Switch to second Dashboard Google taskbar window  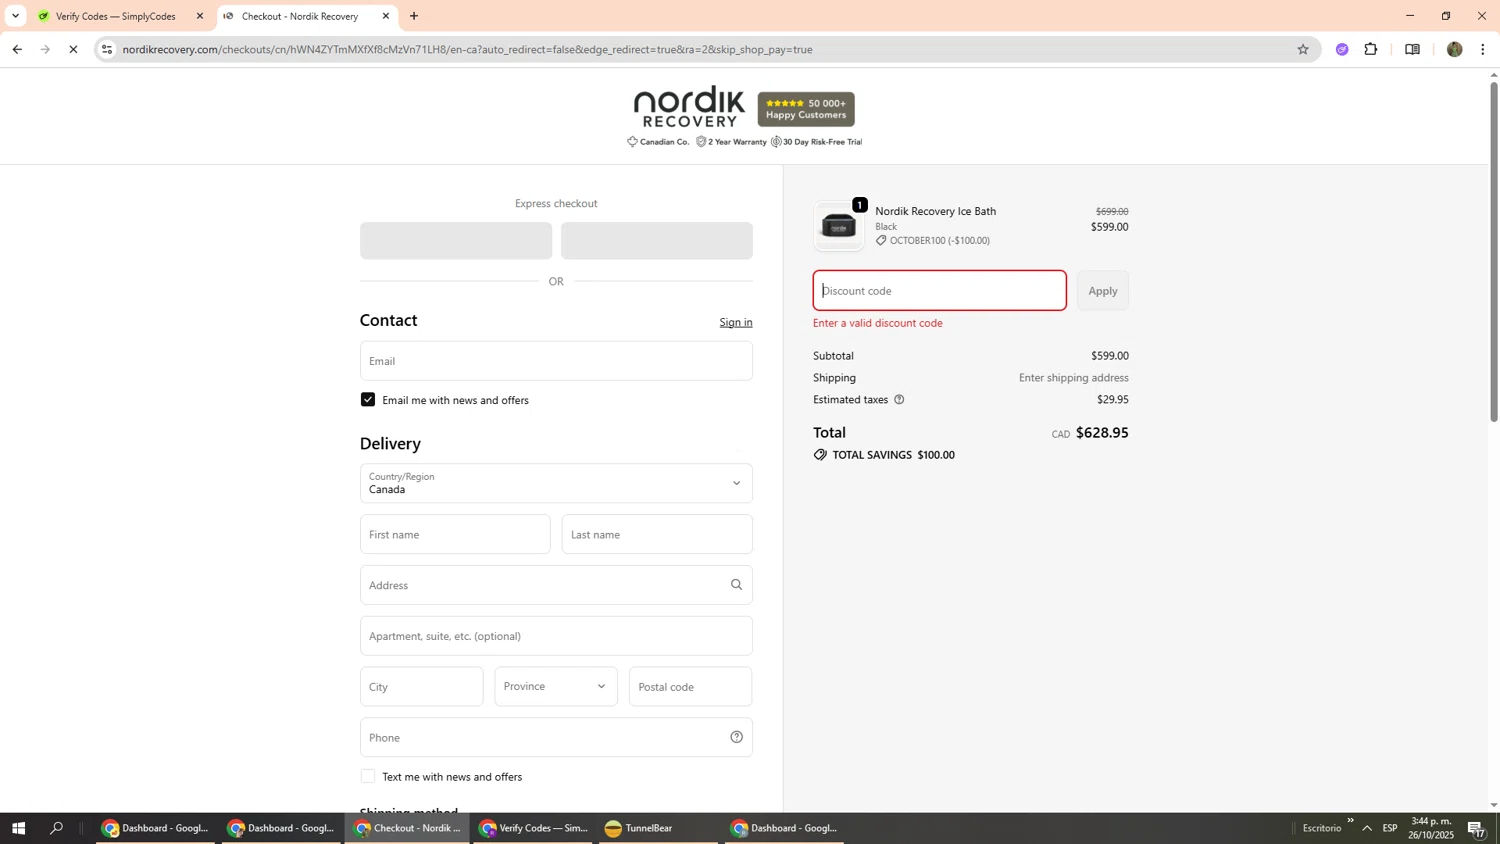coord(281,828)
